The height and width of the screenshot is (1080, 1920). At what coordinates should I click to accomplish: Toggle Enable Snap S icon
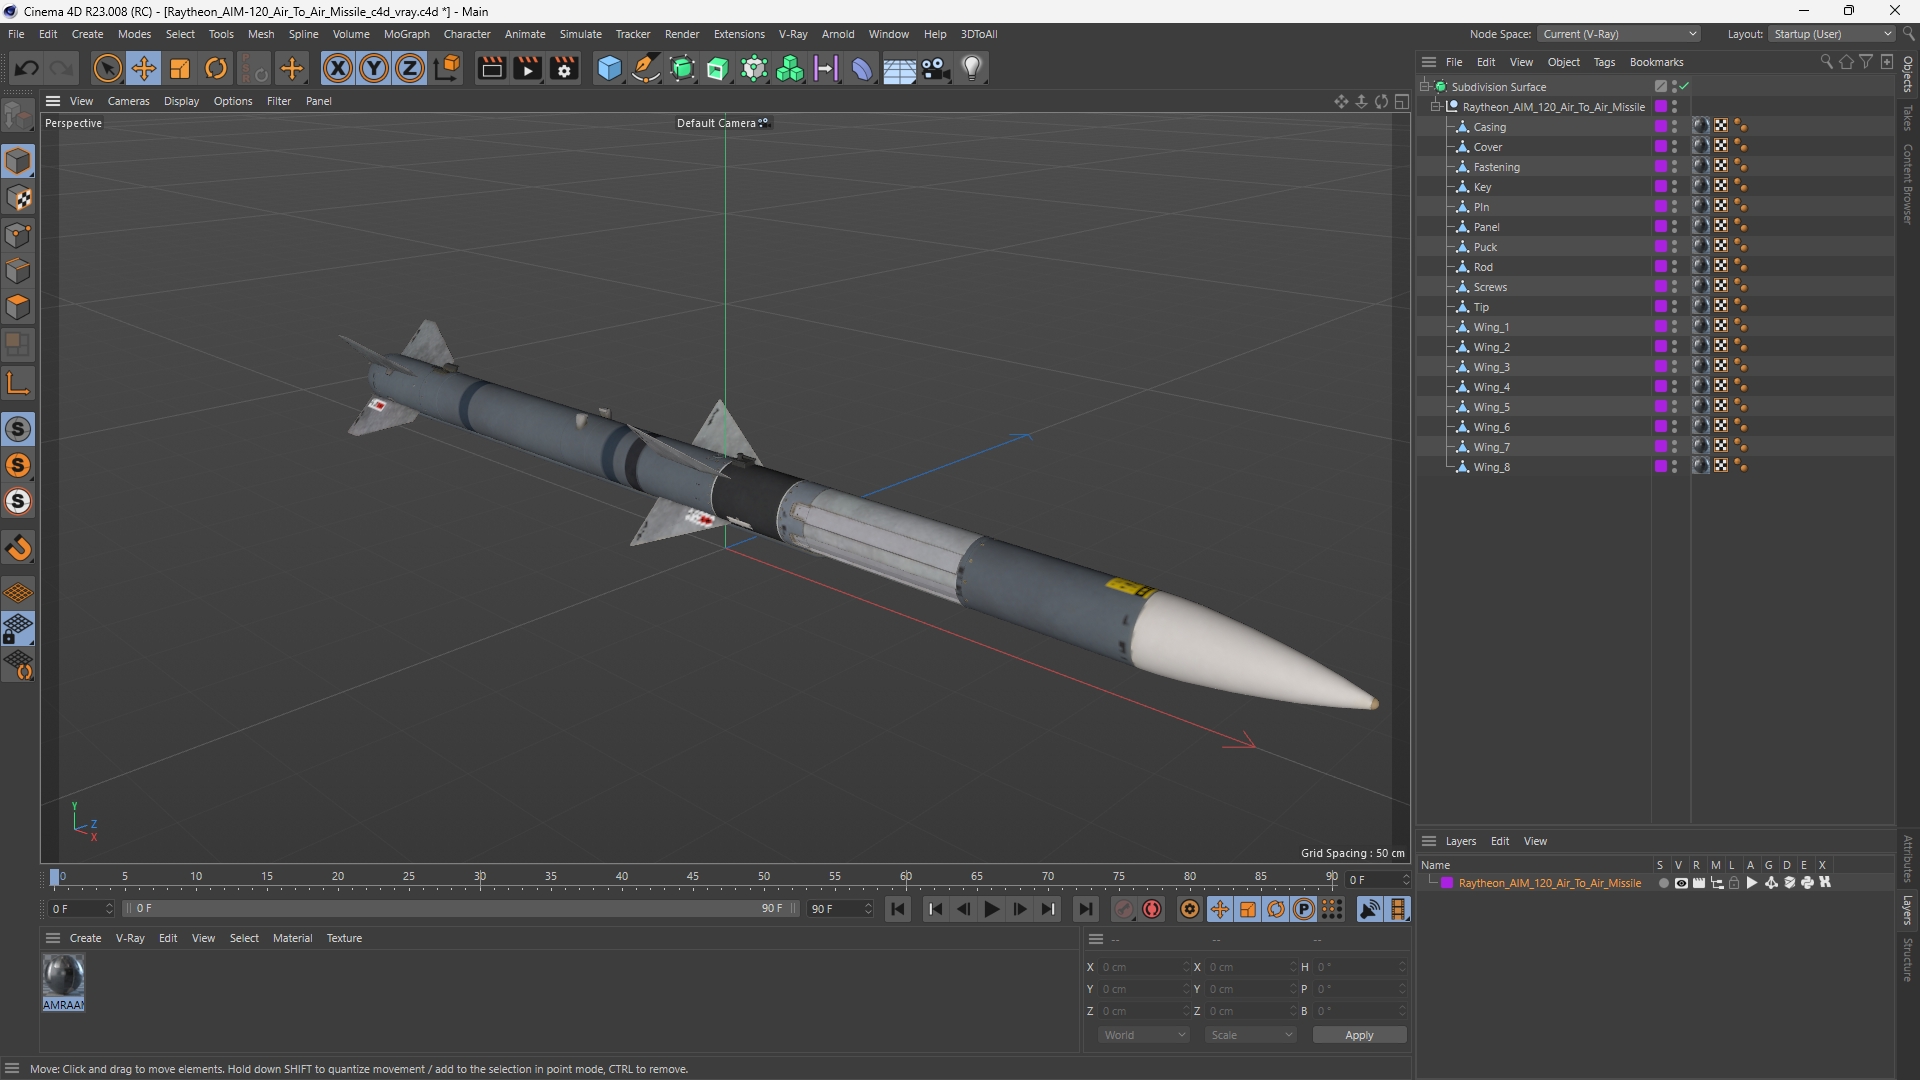[18, 429]
